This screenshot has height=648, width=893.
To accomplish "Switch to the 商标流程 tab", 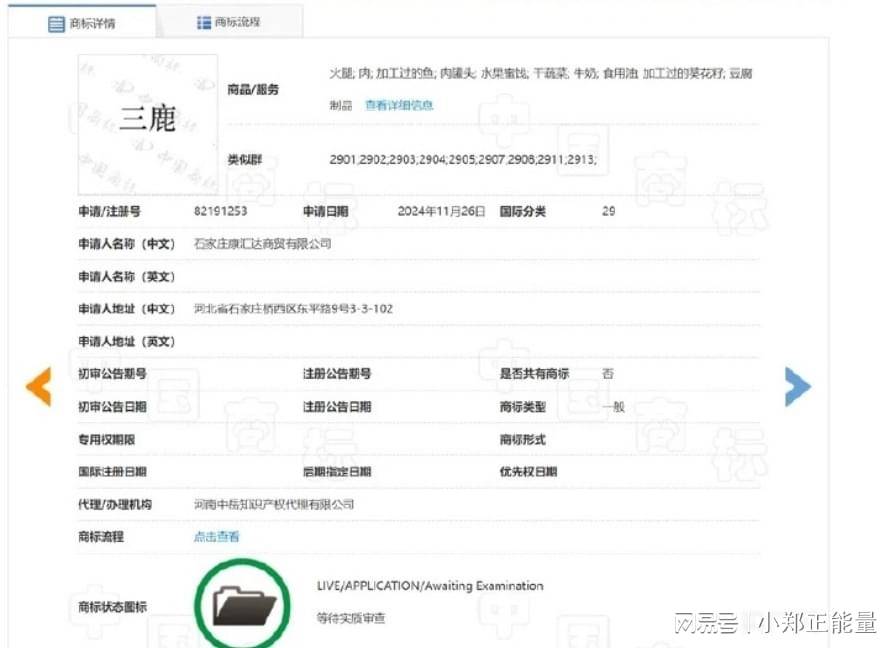I will 230,22.
